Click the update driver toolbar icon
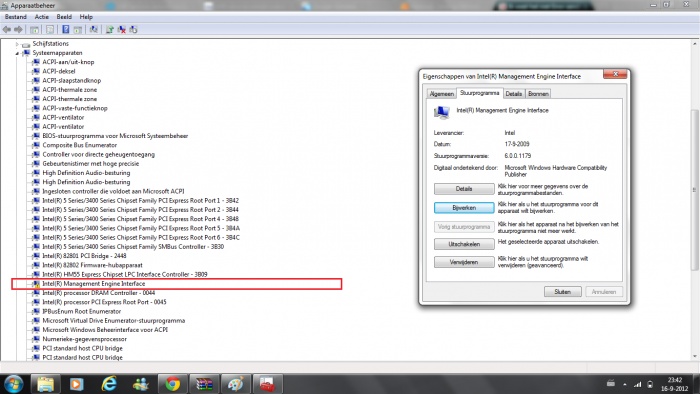Screen dimensions: 700x394 click(x=109, y=29)
